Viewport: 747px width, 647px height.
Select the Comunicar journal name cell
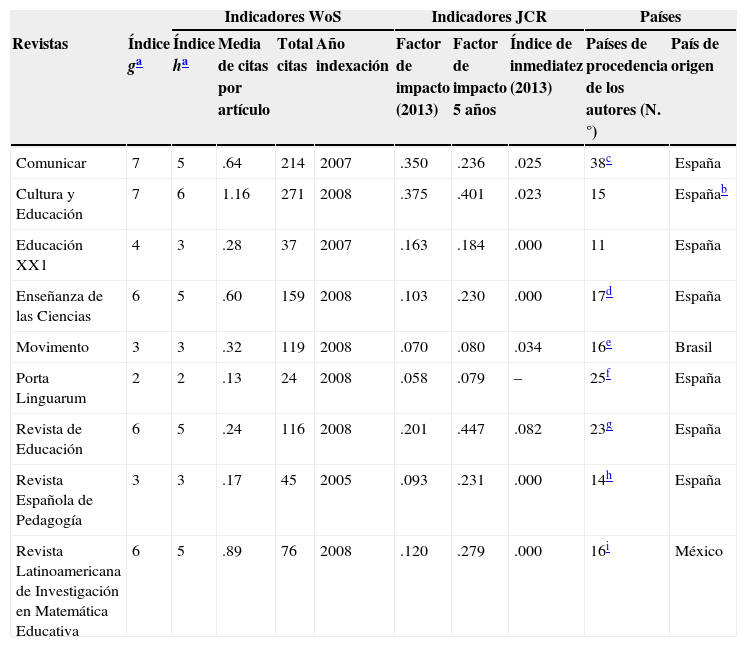[51, 163]
